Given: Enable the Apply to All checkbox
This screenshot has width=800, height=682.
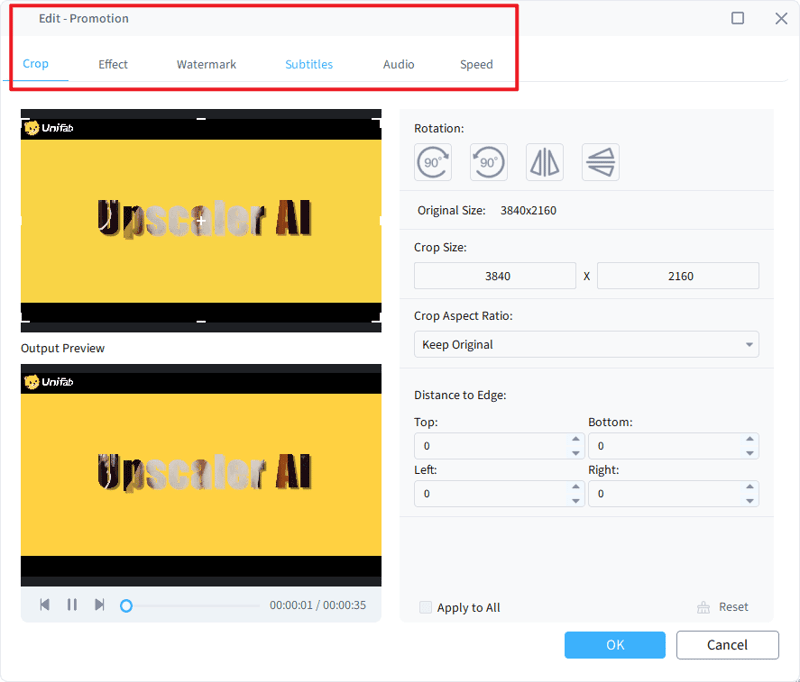Looking at the screenshot, I should [426, 607].
